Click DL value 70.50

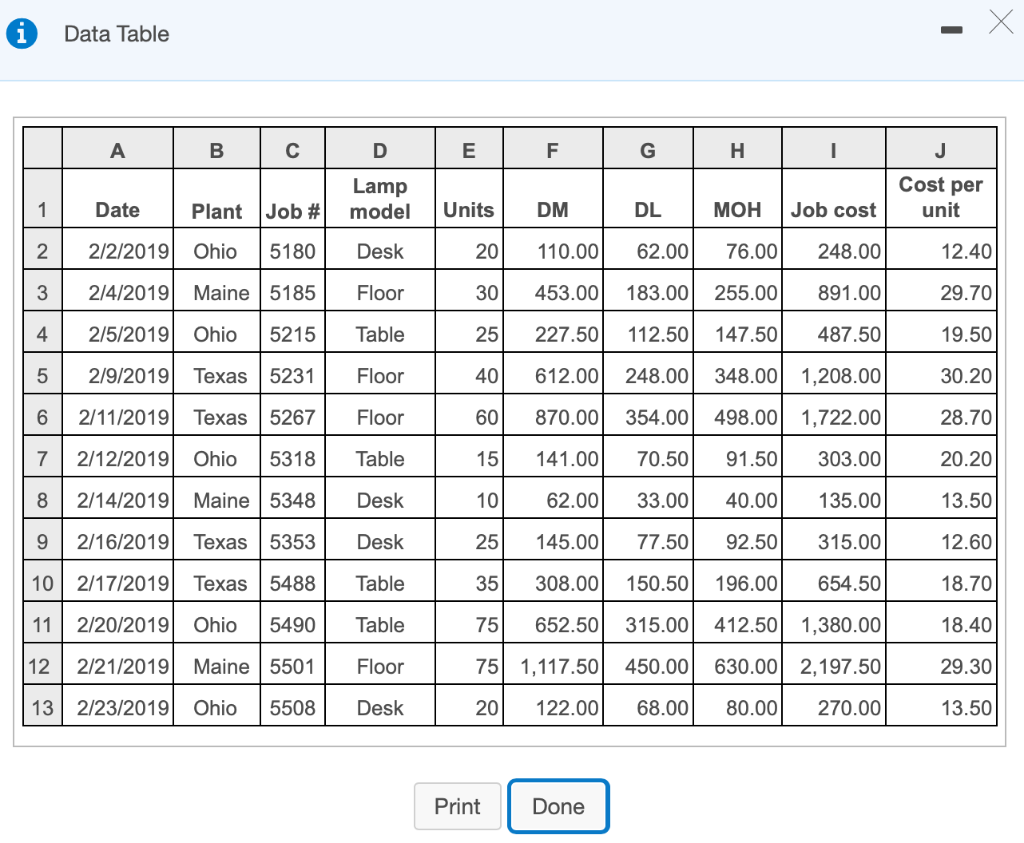pos(648,456)
